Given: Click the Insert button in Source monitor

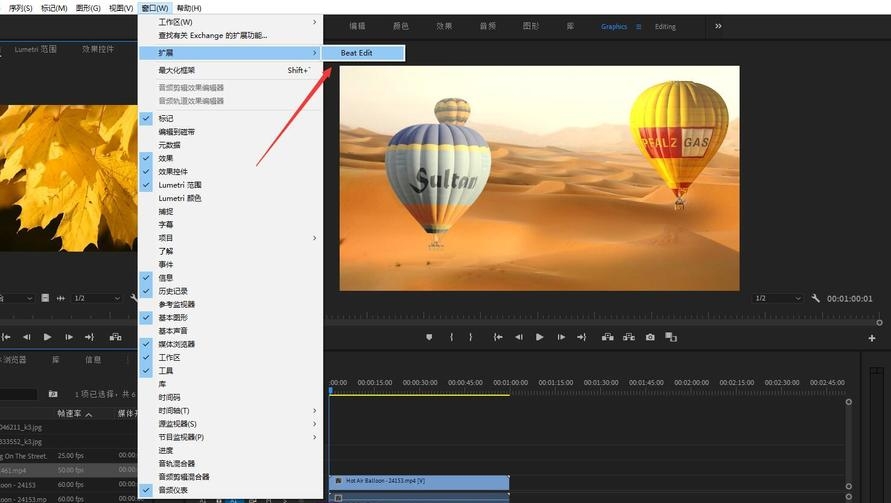Looking at the screenshot, I should 115,337.
